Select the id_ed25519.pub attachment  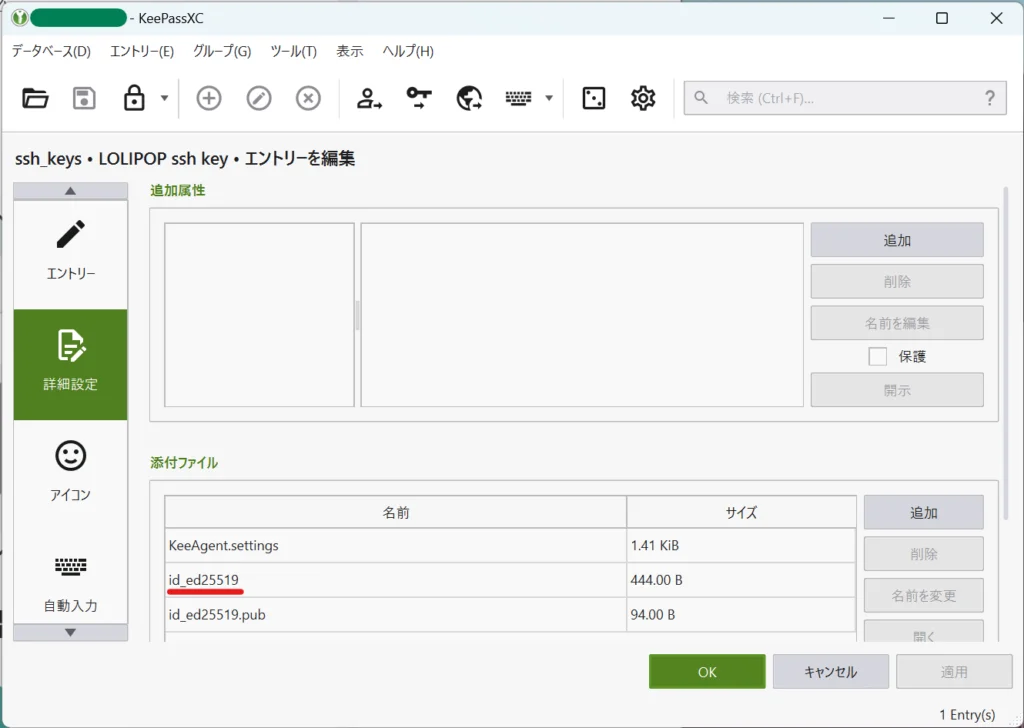click(x=510, y=614)
